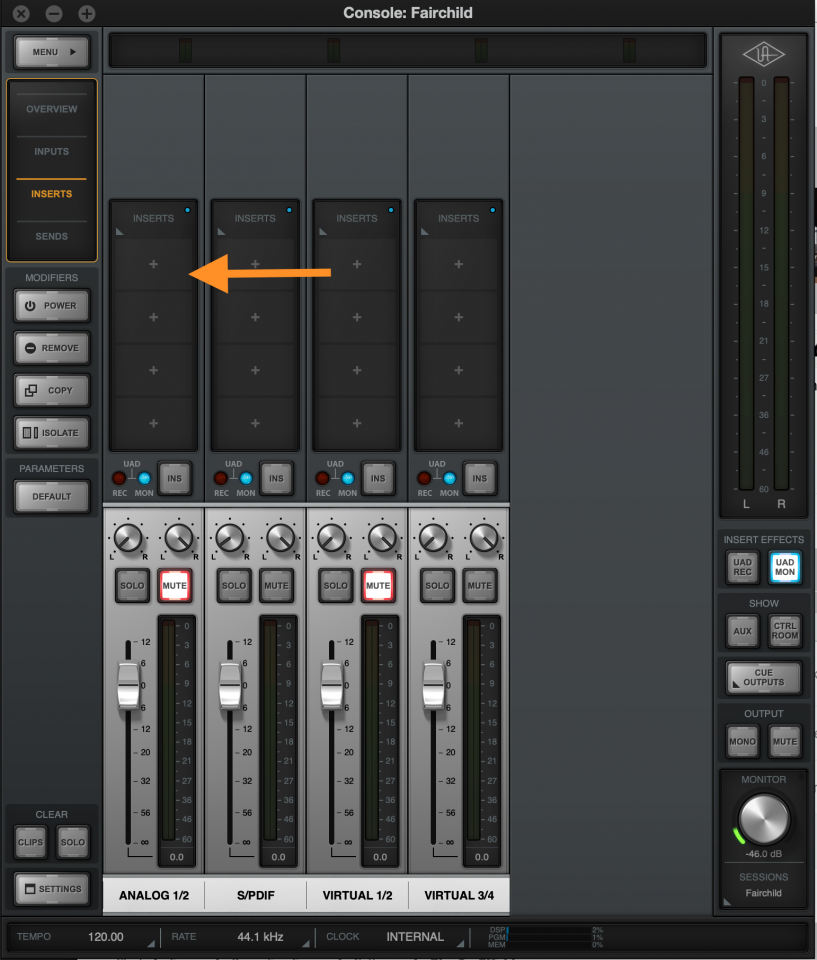Screen dimensions: 817x960
Task: Toggle MONO output
Action: coord(742,741)
